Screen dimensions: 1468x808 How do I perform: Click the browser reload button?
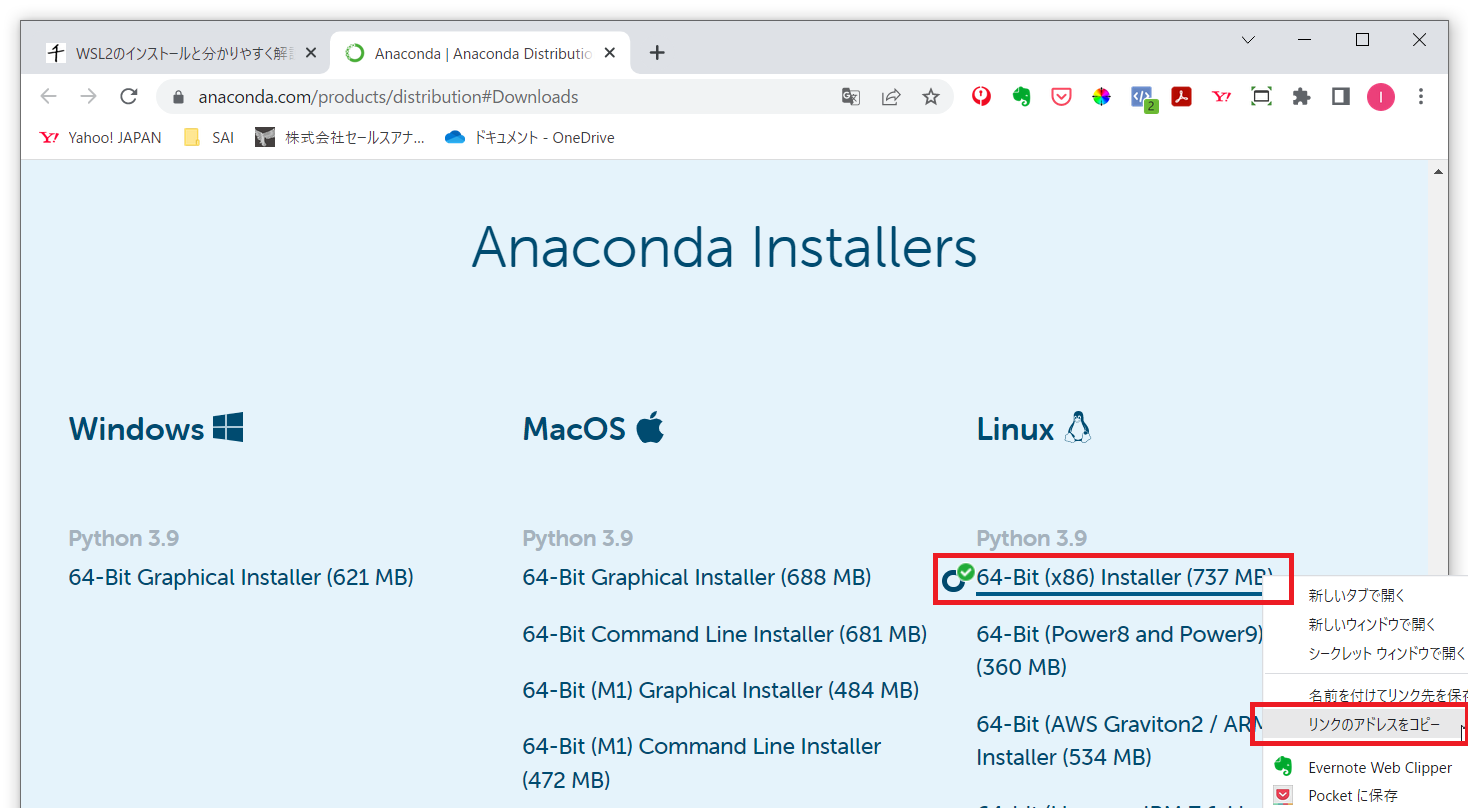tap(128, 97)
